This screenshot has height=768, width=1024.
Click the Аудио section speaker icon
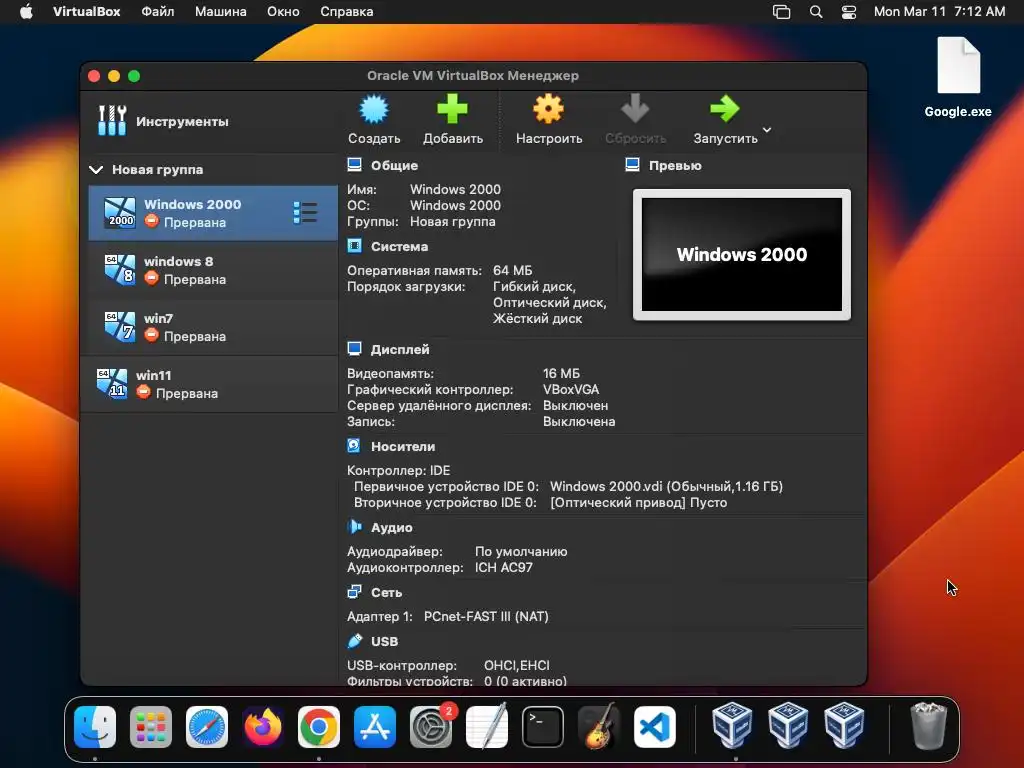point(354,527)
